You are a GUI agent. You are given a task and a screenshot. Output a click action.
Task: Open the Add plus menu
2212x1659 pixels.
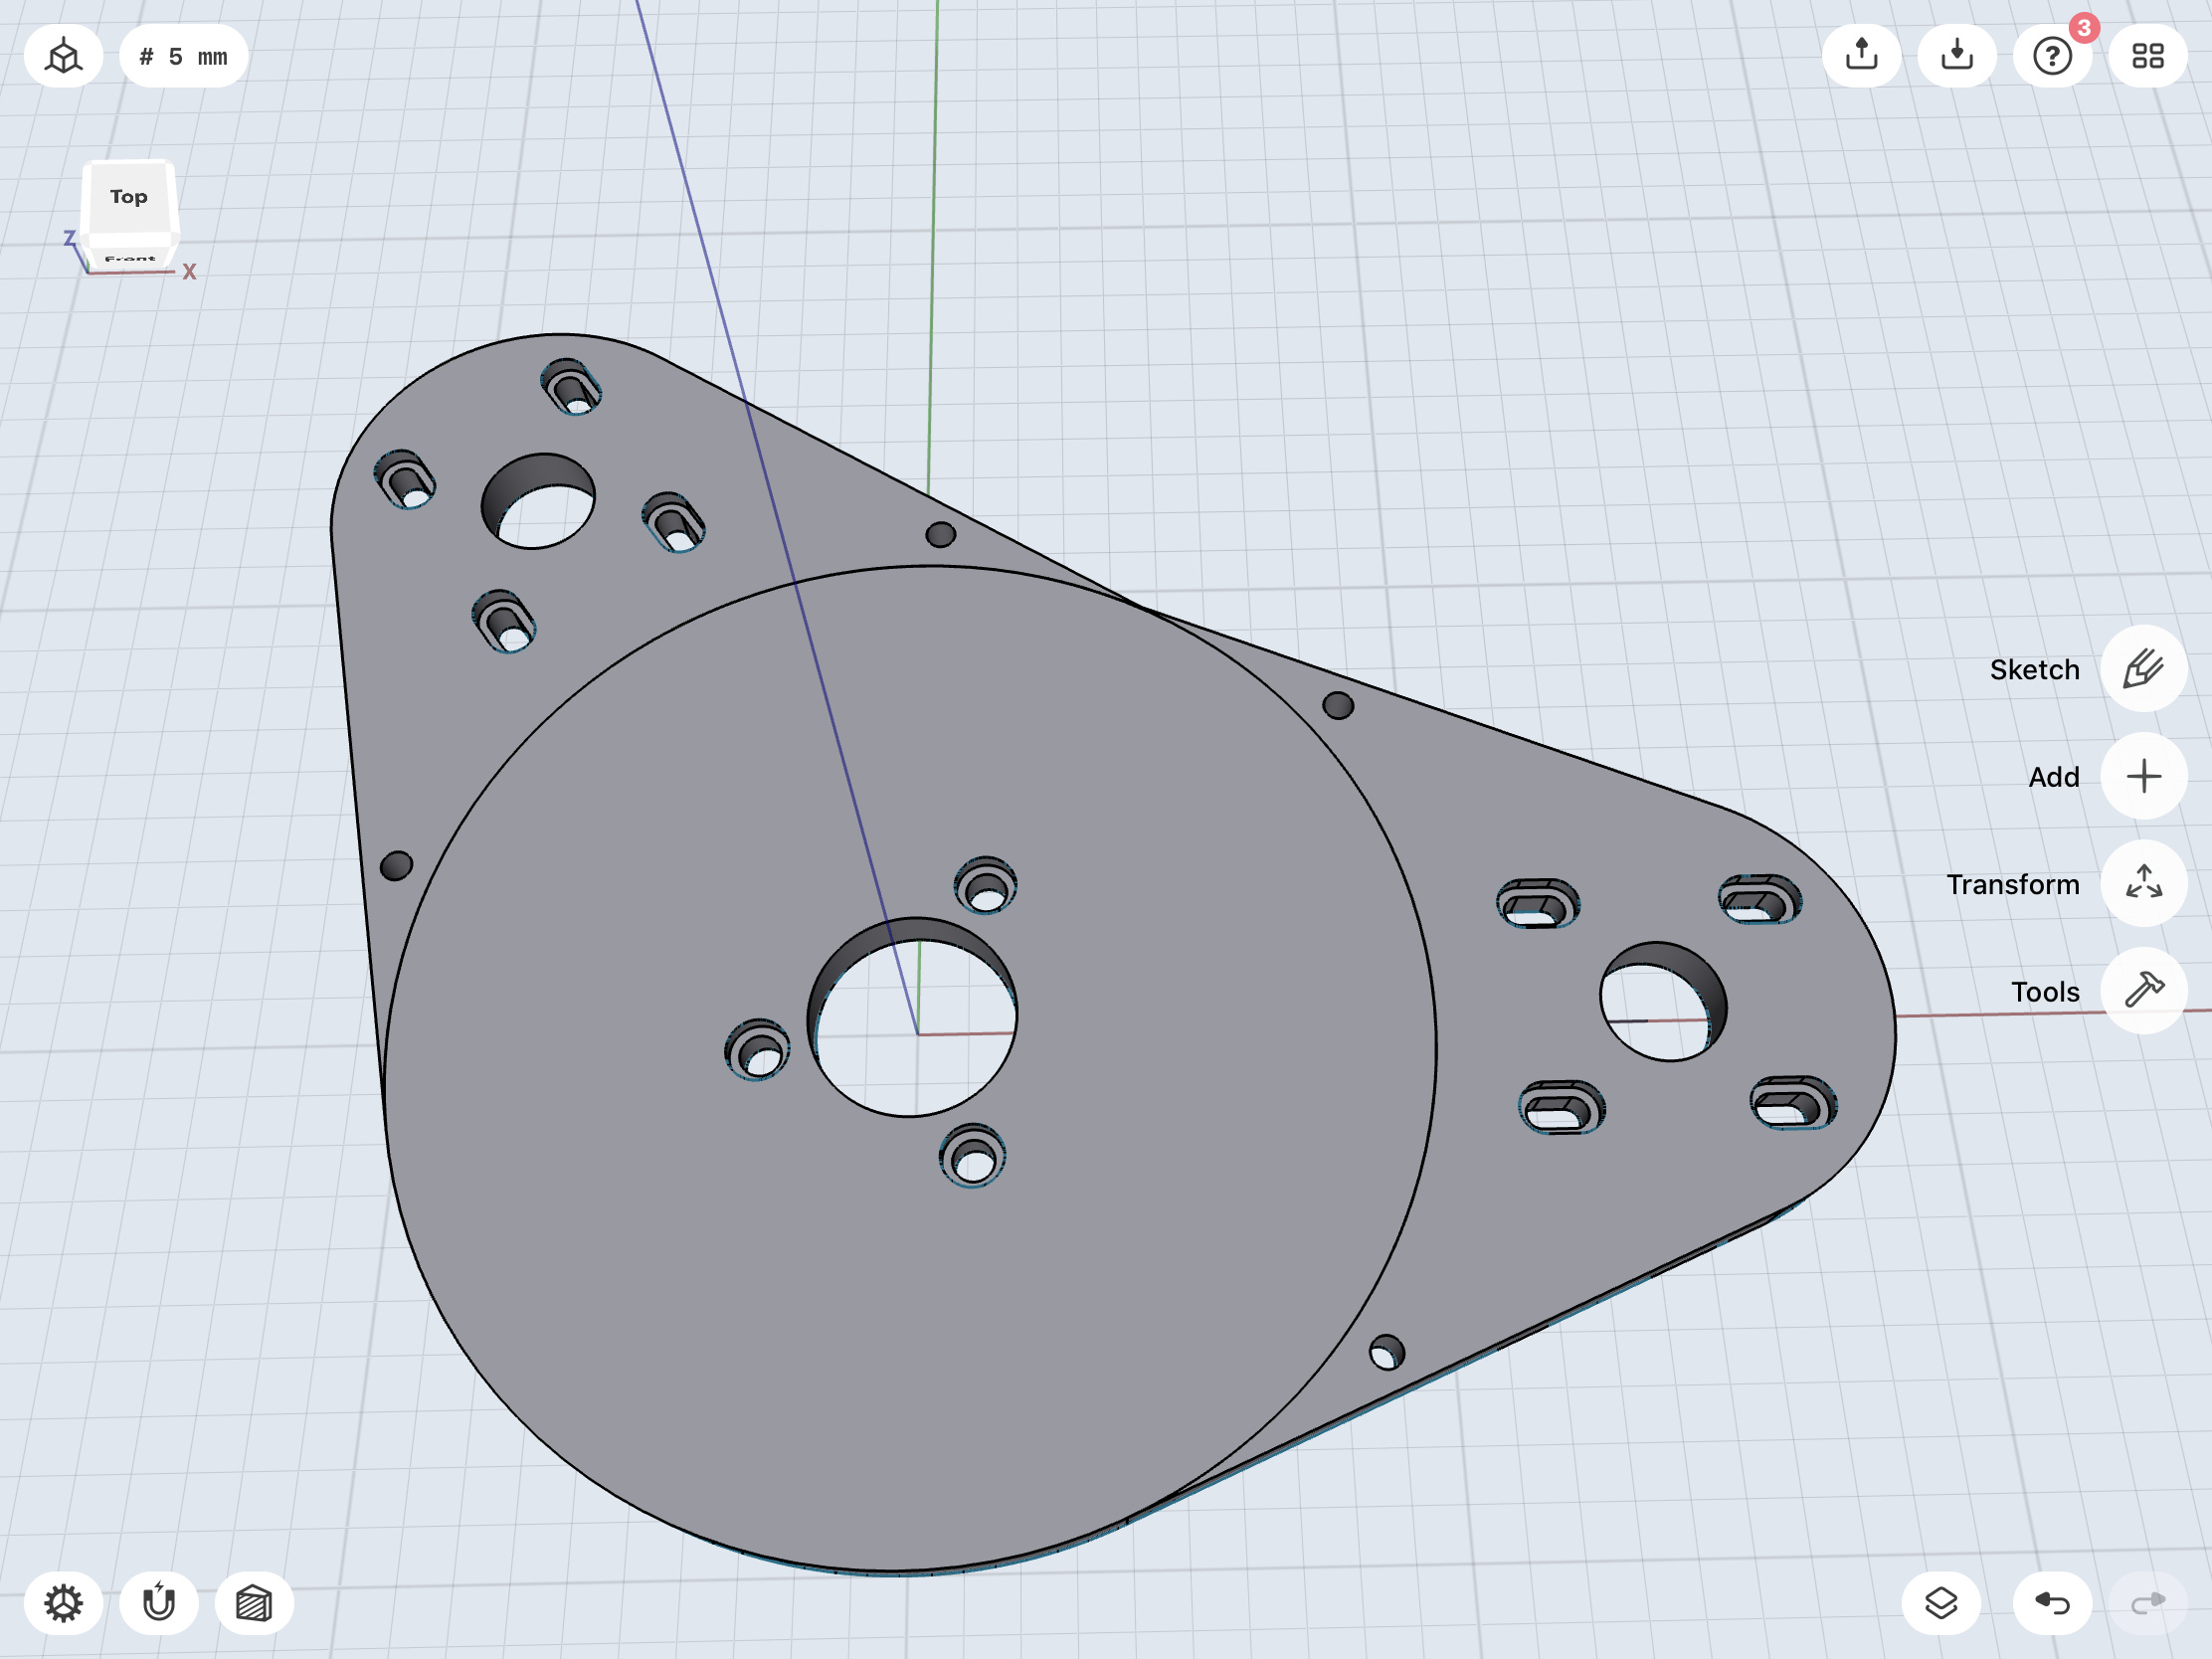point(2143,777)
